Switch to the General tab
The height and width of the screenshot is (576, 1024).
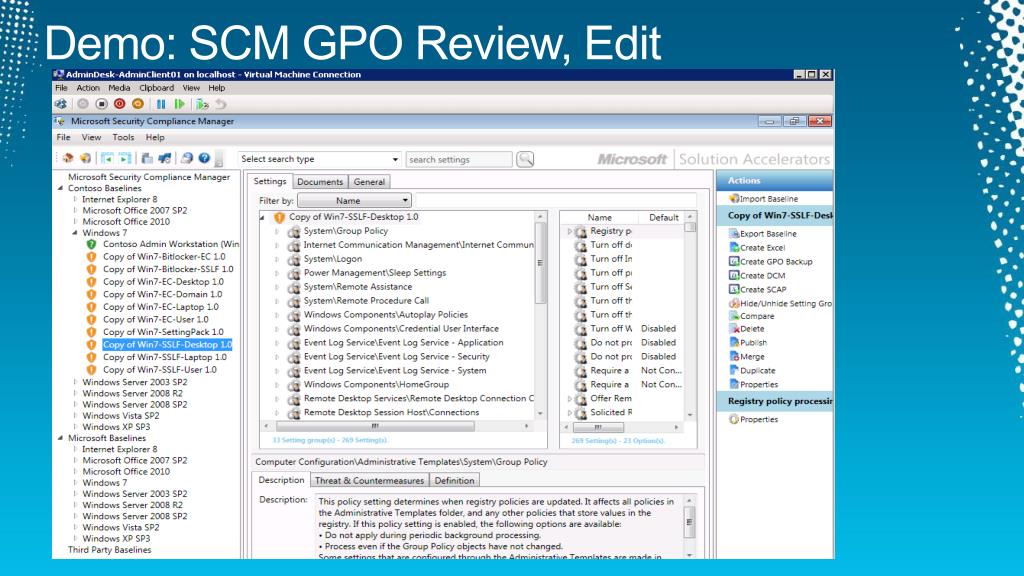(370, 182)
